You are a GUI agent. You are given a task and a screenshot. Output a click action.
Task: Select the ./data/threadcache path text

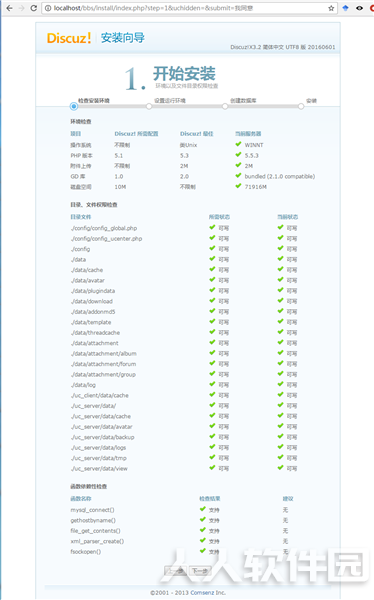(95, 333)
